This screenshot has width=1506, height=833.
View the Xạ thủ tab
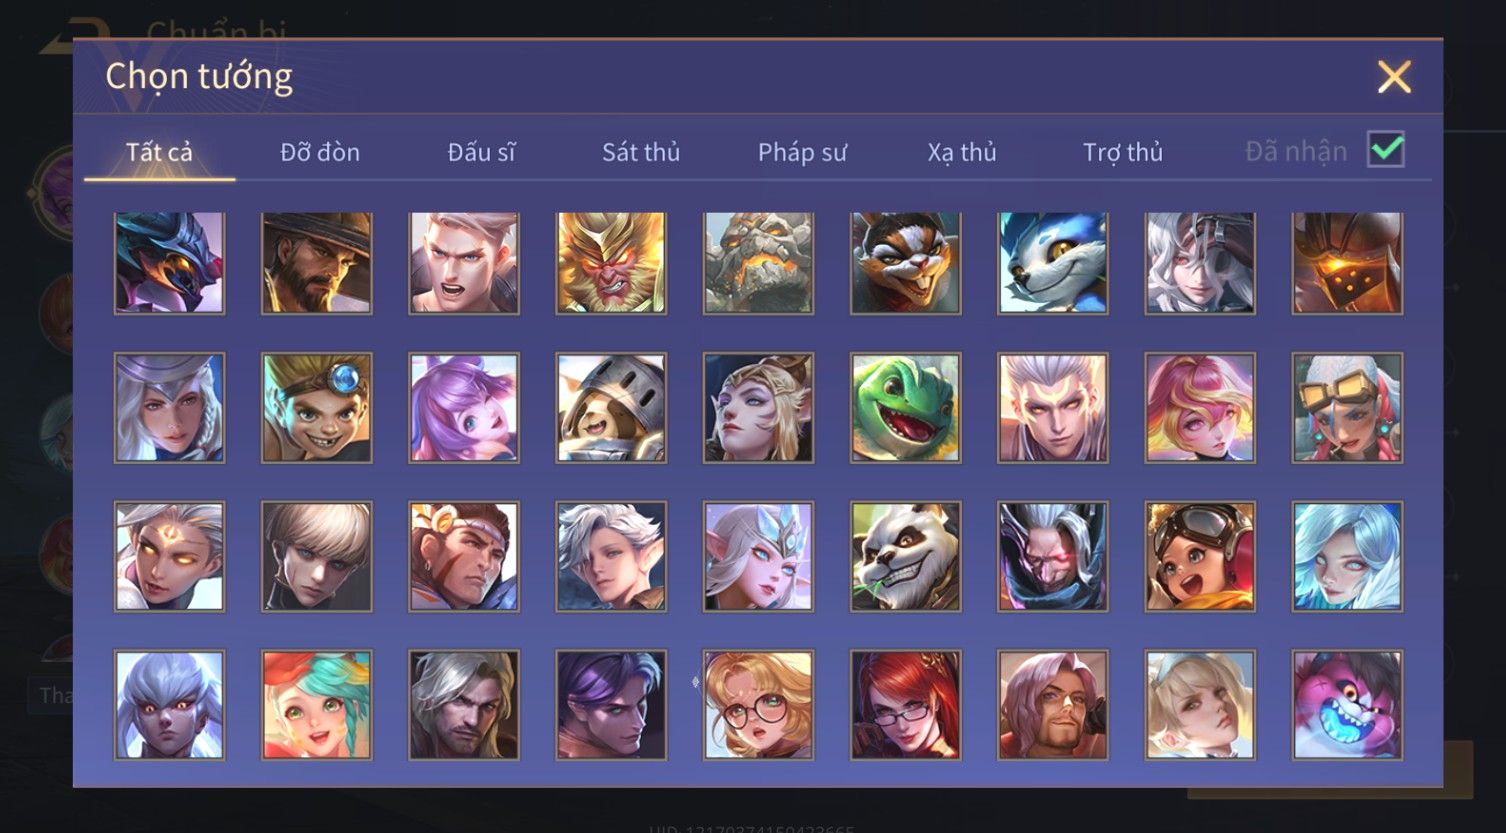pos(962,152)
